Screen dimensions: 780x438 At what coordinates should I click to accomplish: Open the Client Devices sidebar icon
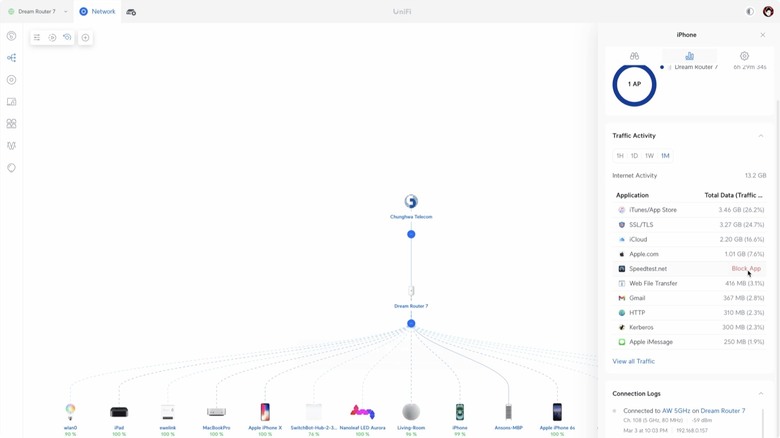coord(11,102)
